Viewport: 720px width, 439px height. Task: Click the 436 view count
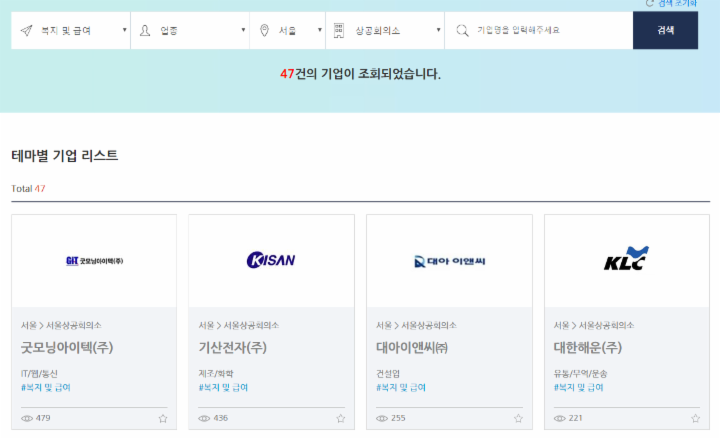click(221, 418)
